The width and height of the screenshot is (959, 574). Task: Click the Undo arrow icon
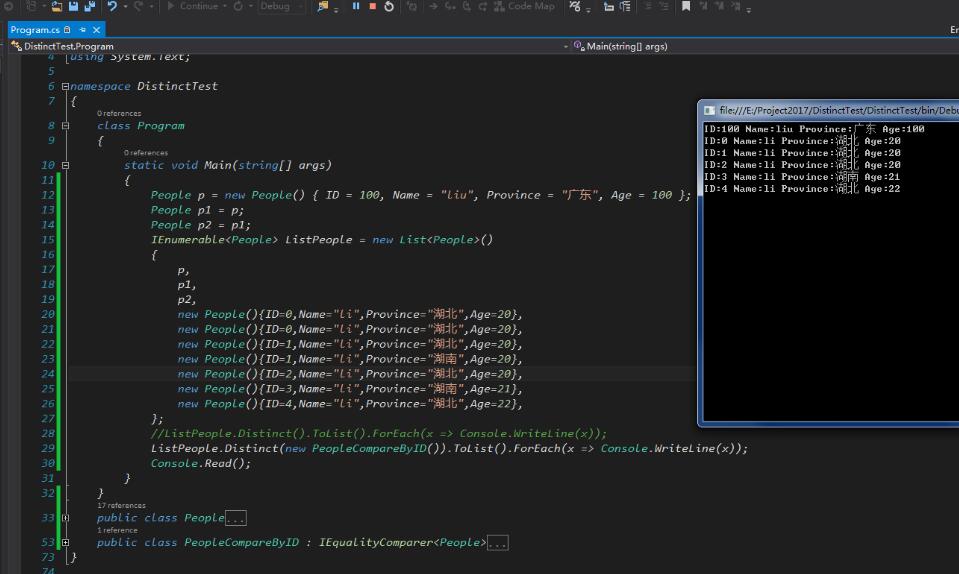[x=113, y=6]
